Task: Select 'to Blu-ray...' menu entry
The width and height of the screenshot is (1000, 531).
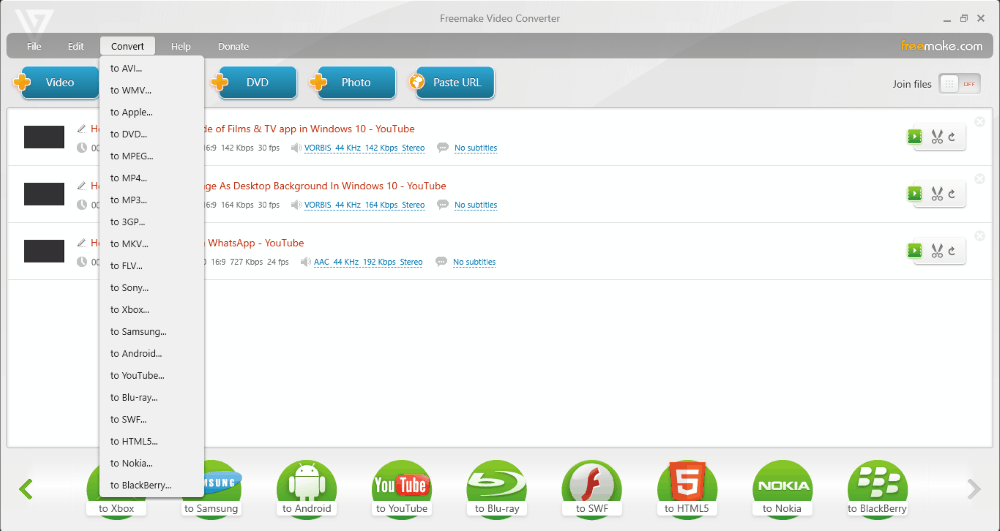Action: 152,397
